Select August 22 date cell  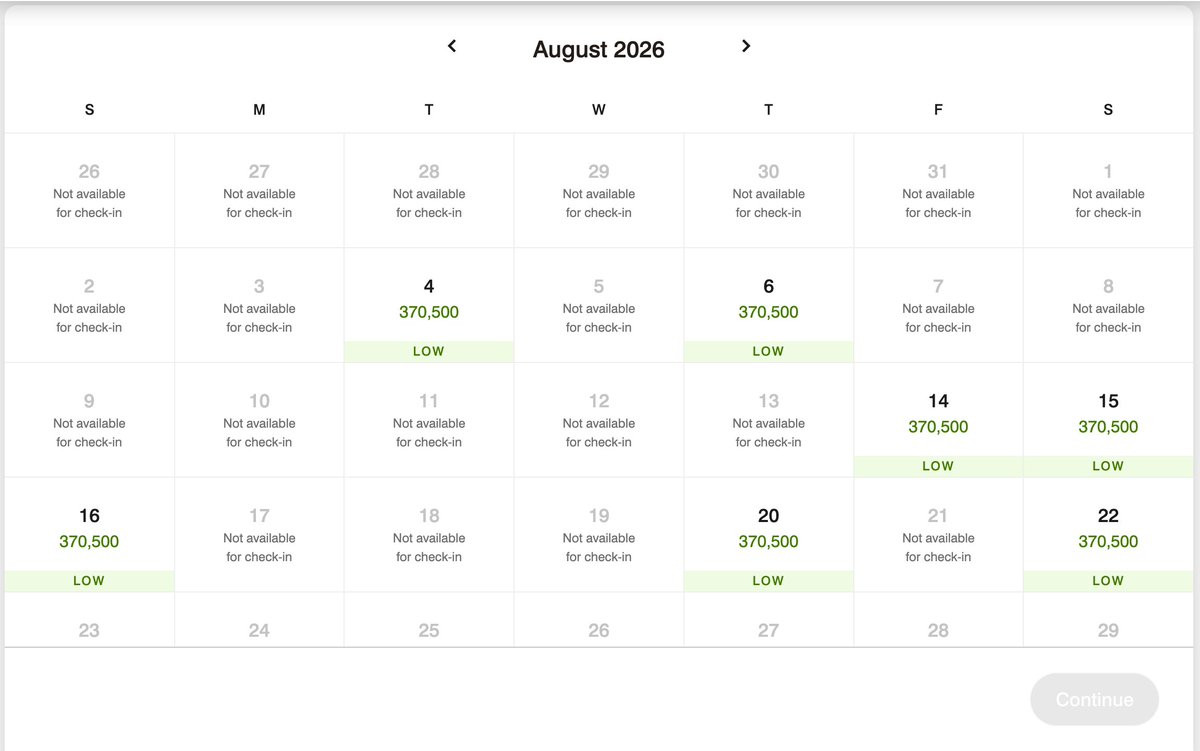[x=1108, y=535]
